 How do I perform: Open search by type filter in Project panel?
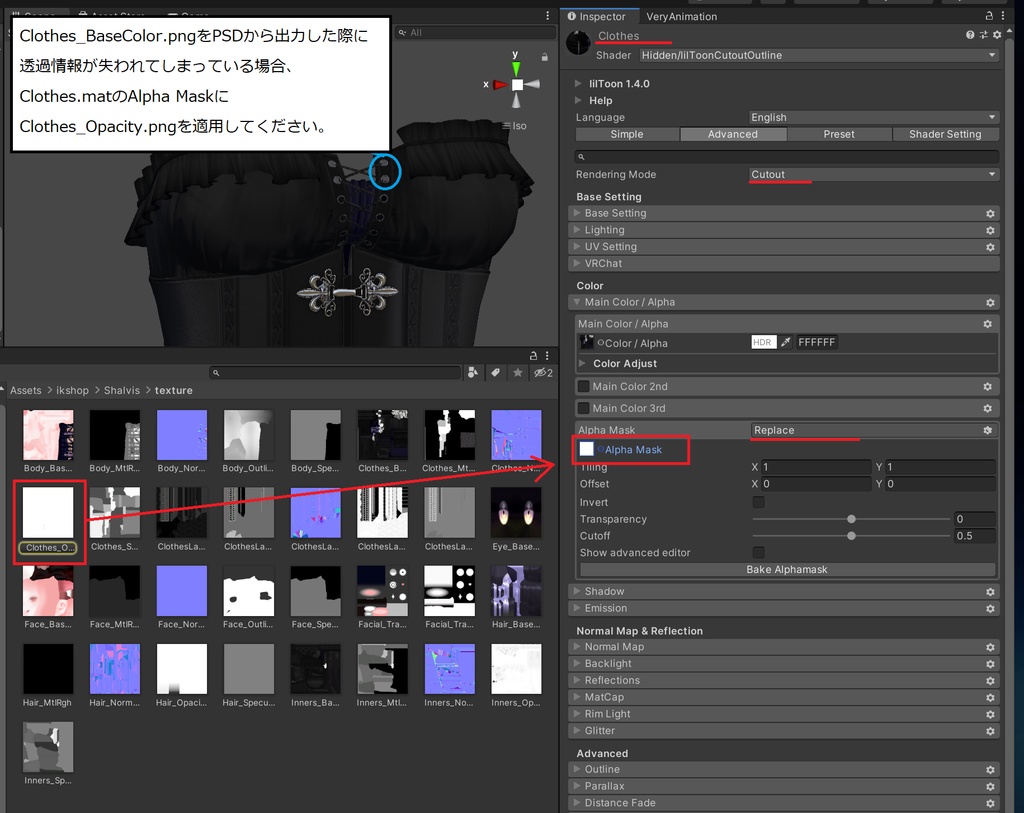click(472, 372)
